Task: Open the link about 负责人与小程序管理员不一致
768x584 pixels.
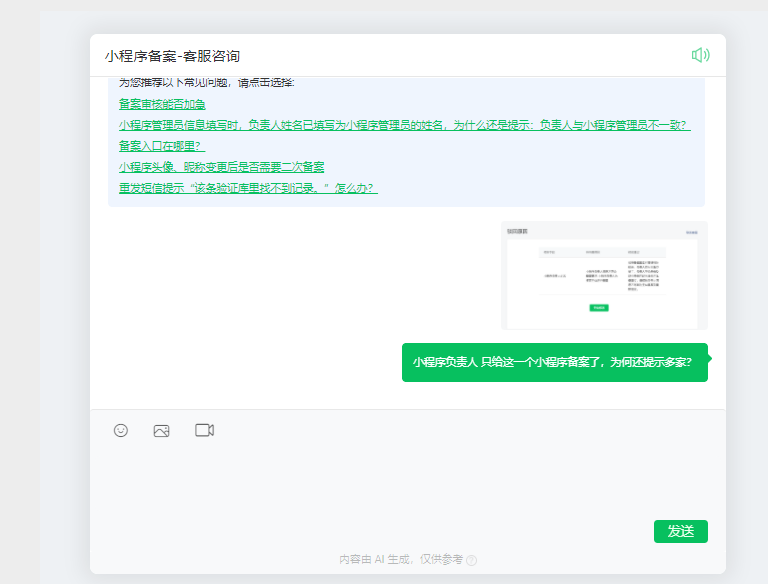Action: (x=405, y=125)
